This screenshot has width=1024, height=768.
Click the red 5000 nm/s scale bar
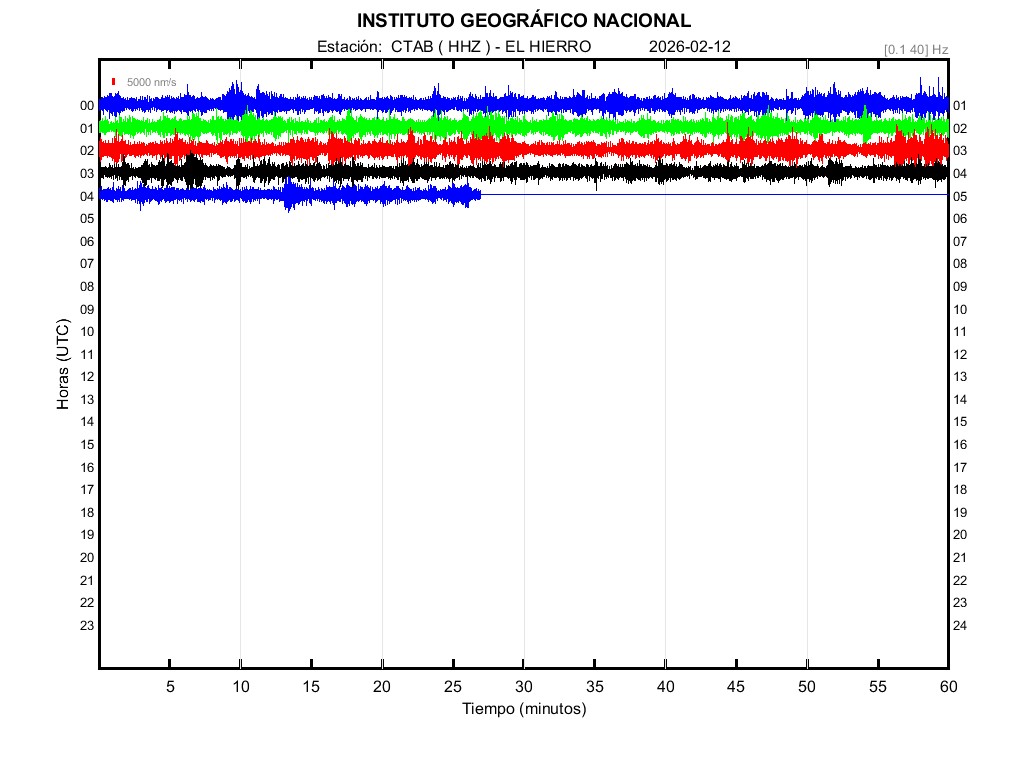point(115,81)
